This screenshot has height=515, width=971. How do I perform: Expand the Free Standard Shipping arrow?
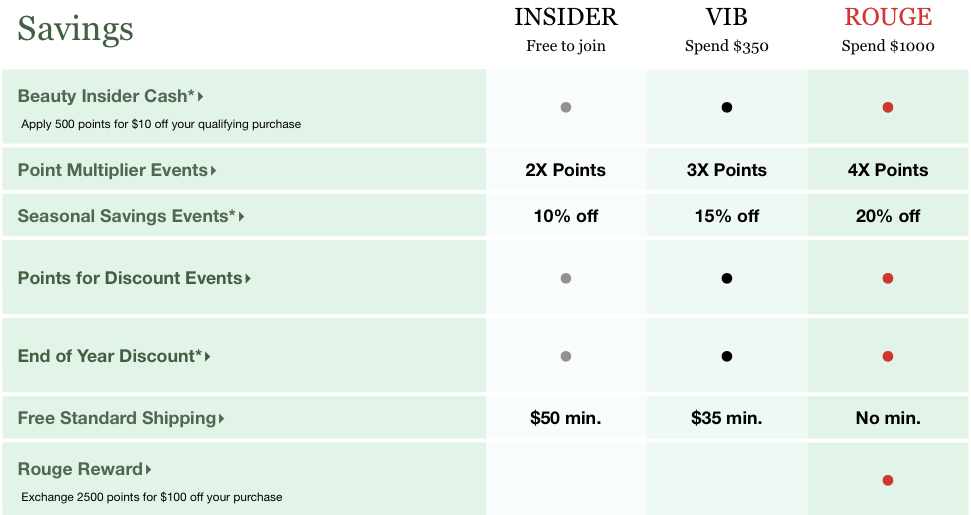pos(221,419)
